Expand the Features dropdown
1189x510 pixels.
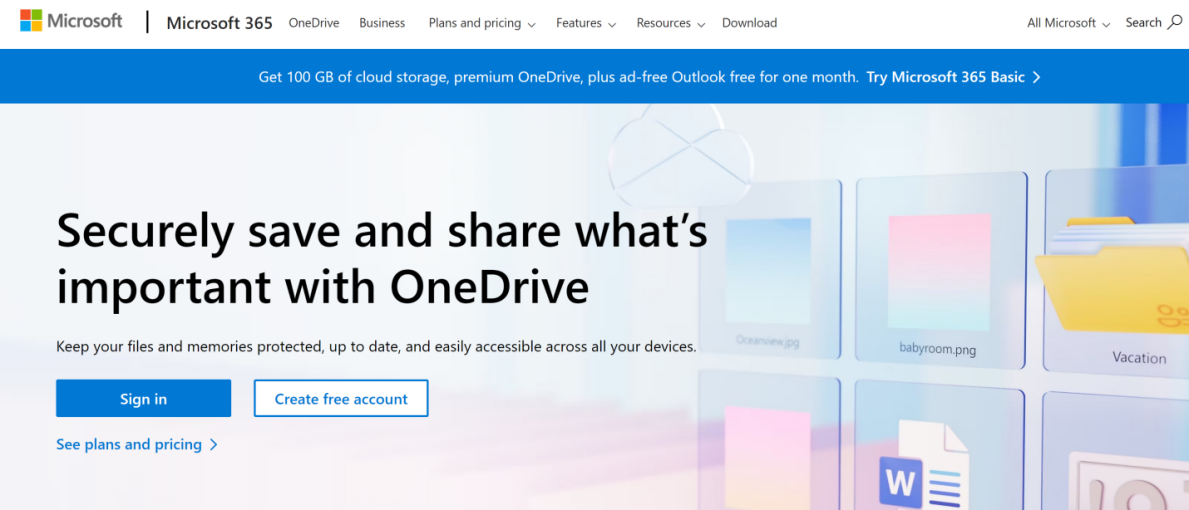click(x=585, y=23)
